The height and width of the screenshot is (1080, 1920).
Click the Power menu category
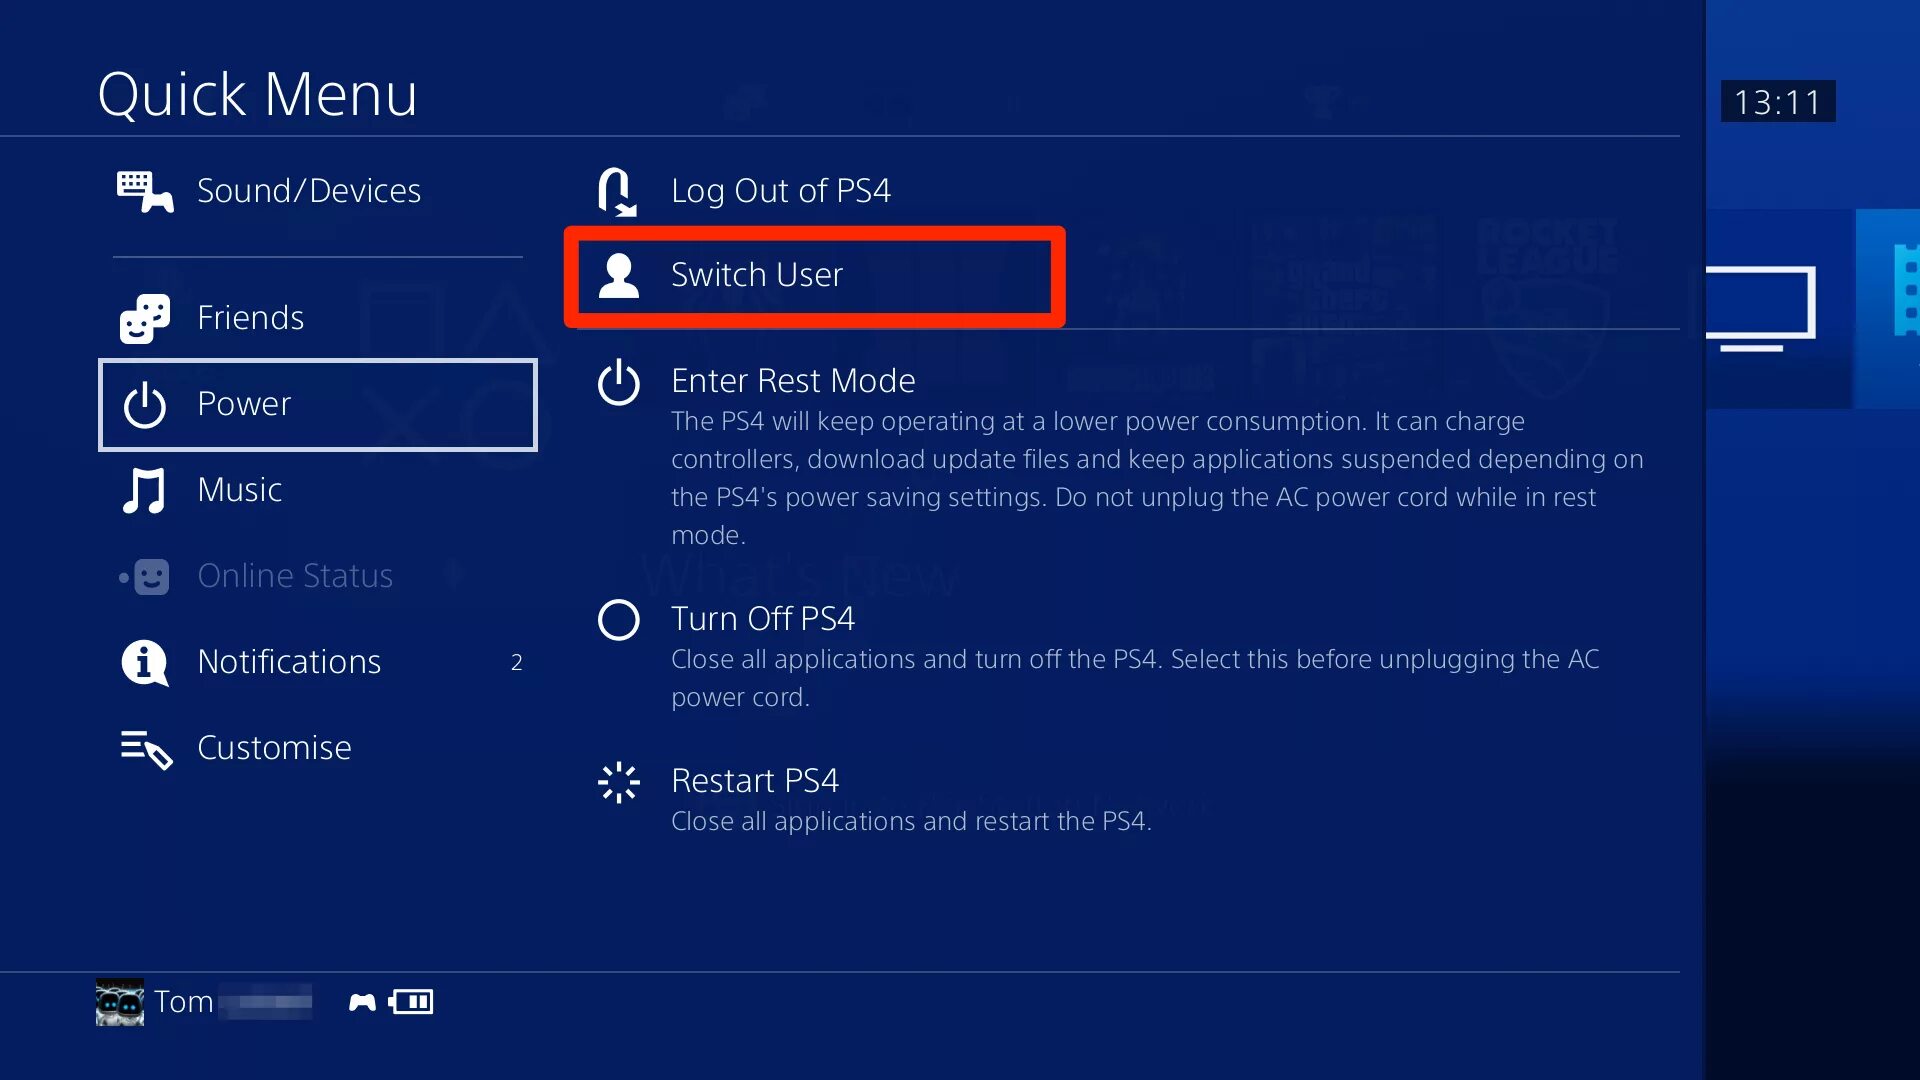click(316, 404)
